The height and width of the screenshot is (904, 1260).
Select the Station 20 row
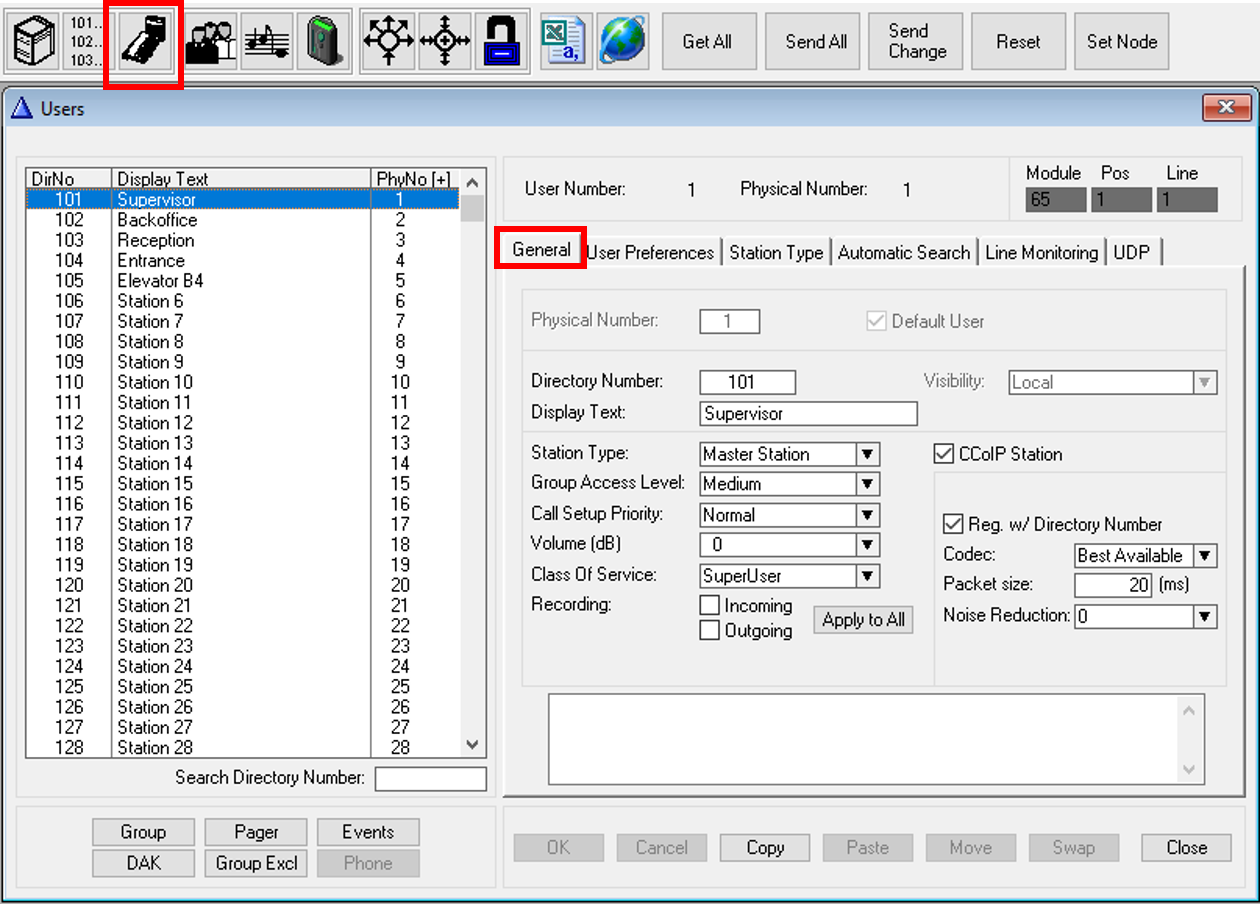(x=244, y=585)
